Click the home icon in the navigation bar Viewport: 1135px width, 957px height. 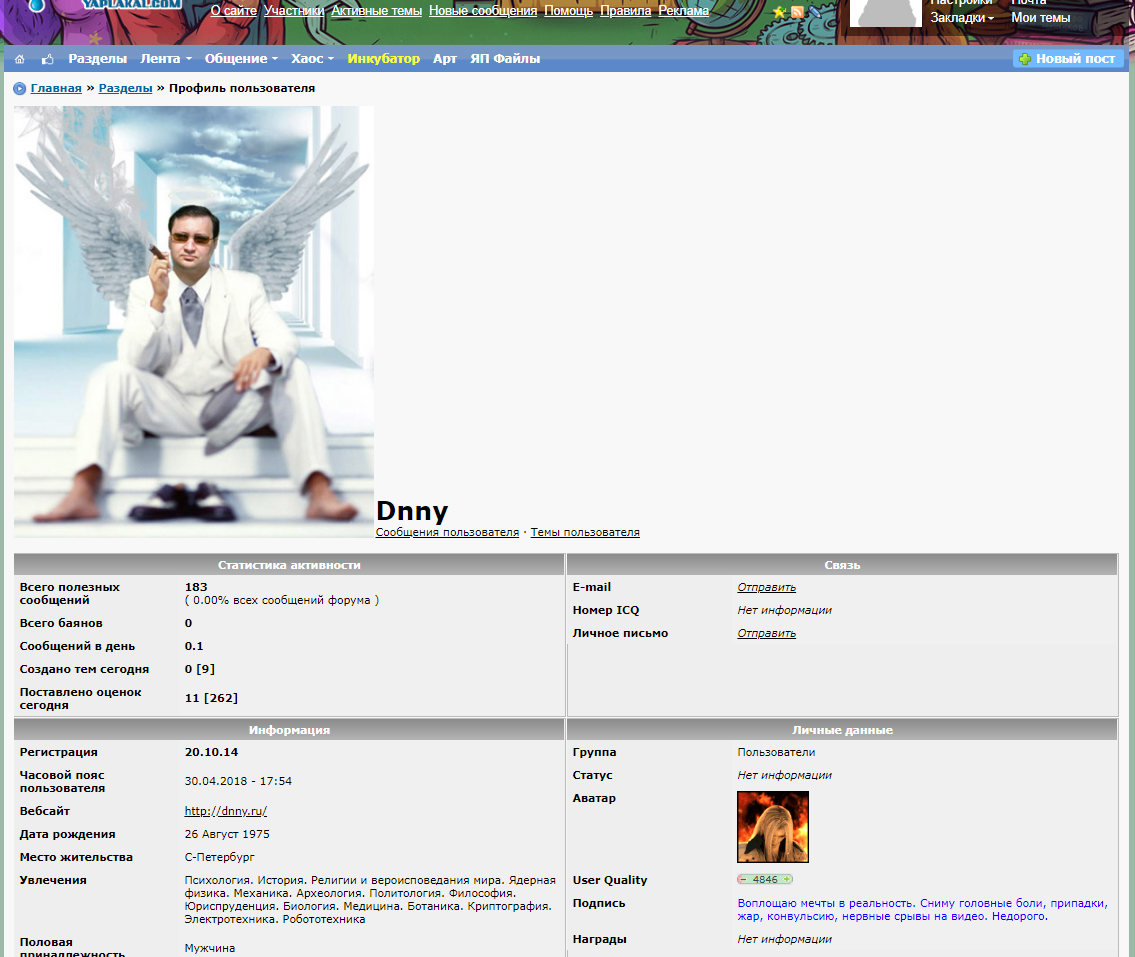coord(20,59)
